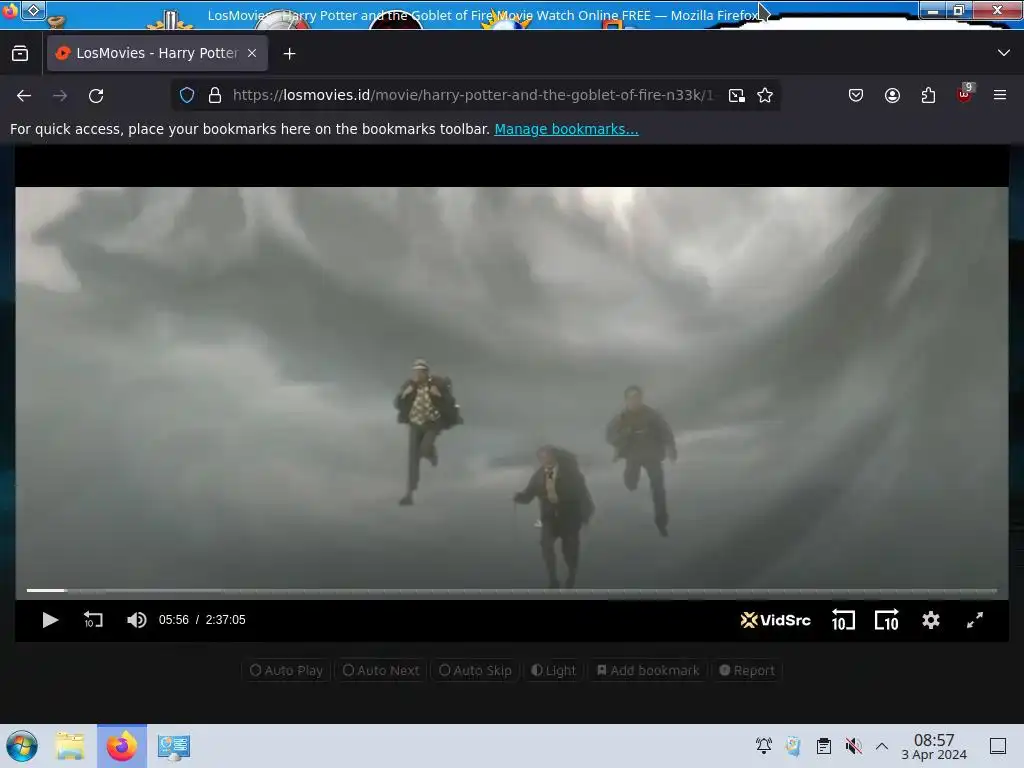Toggle Light mode for player
Screen dimensions: 1024x768
553,671
